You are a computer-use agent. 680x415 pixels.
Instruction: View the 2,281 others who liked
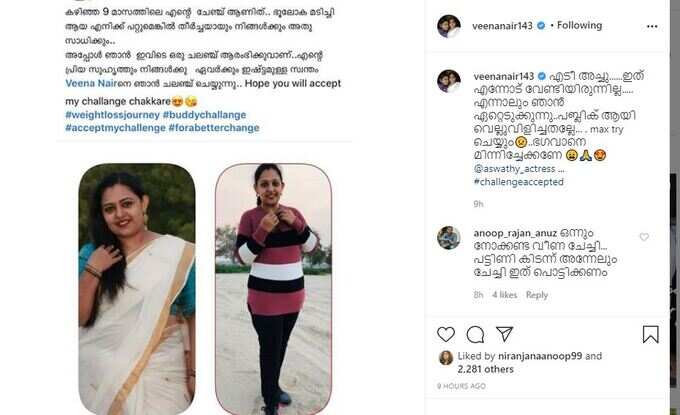tap(485, 369)
